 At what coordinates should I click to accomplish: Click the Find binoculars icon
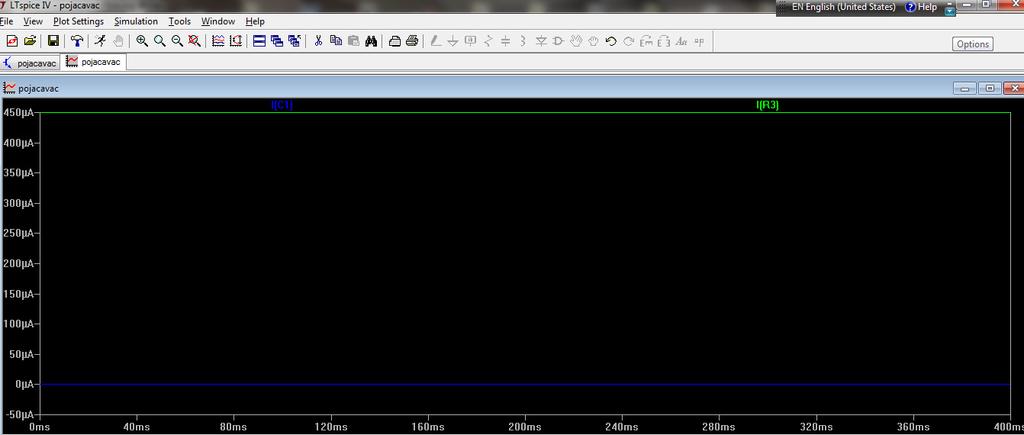pos(371,41)
